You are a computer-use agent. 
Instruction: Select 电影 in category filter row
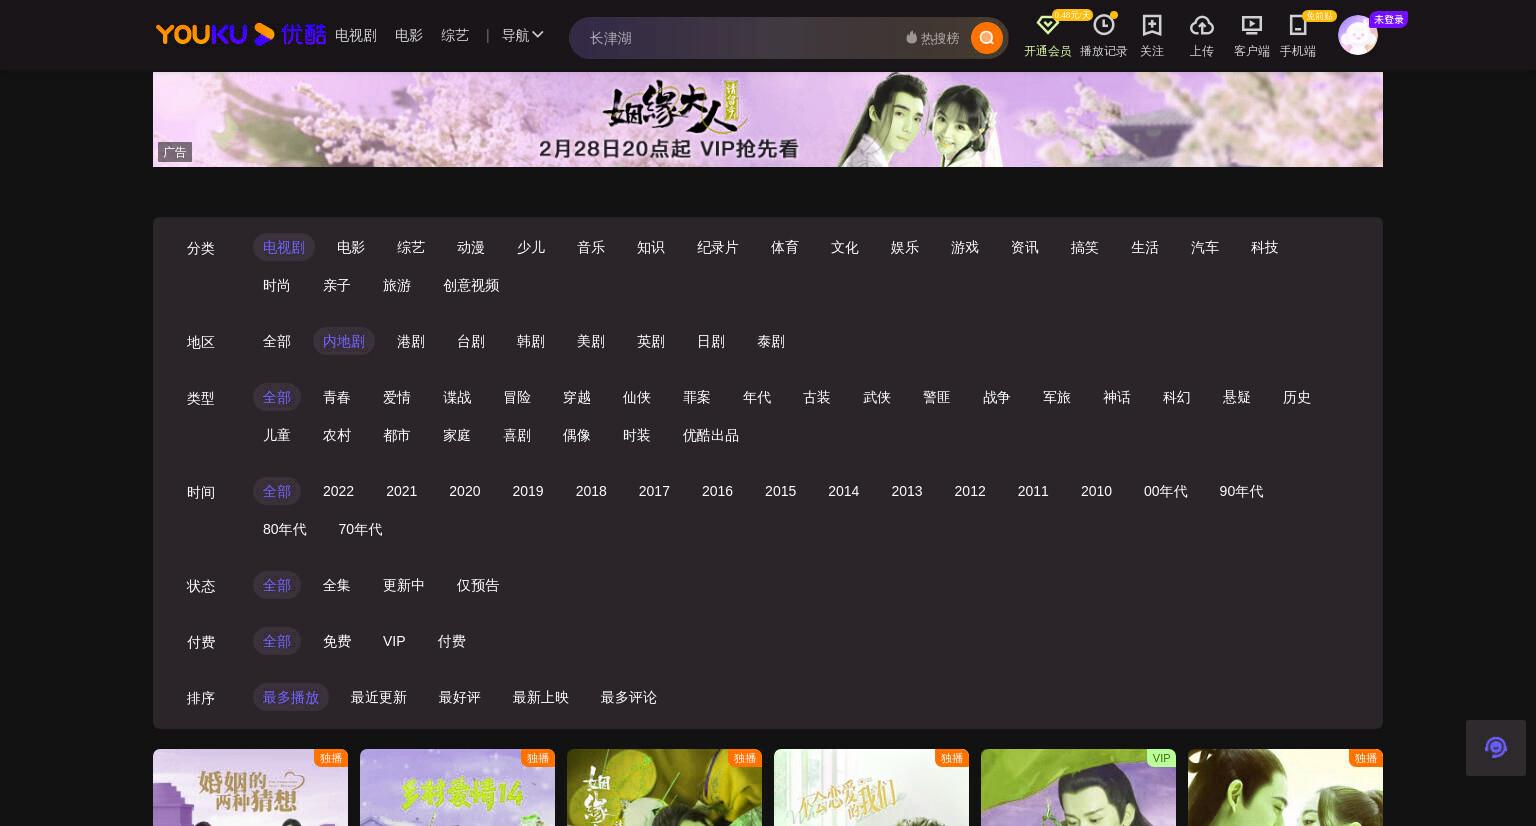[x=351, y=247]
